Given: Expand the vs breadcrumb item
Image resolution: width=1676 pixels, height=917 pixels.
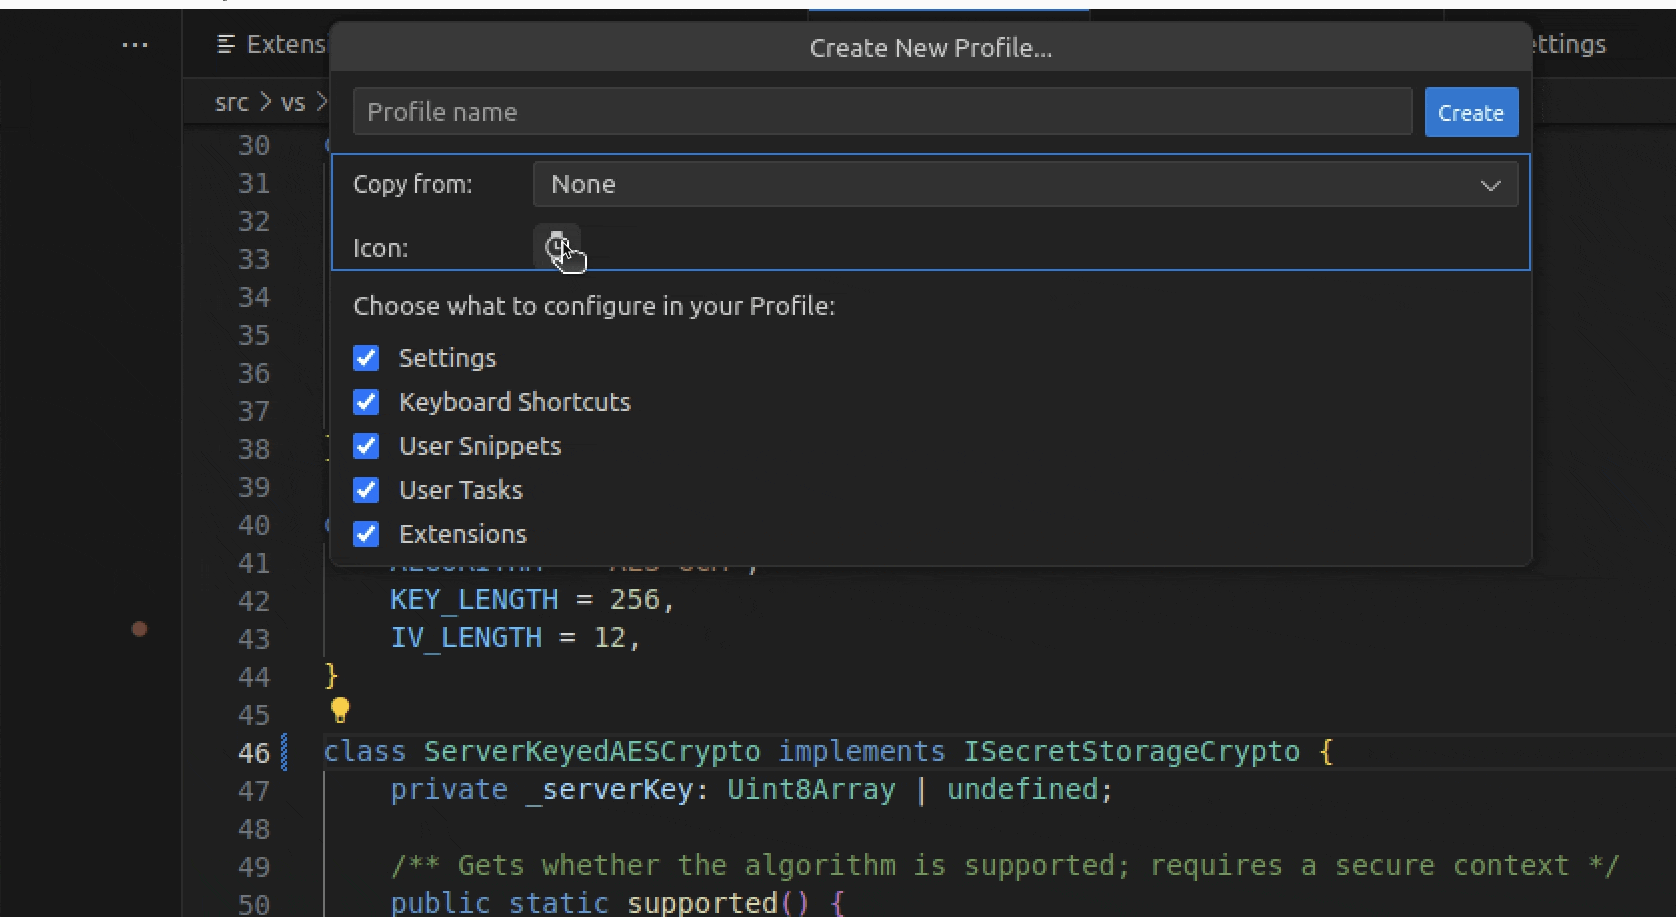Looking at the screenshot, I should (293, 101).
